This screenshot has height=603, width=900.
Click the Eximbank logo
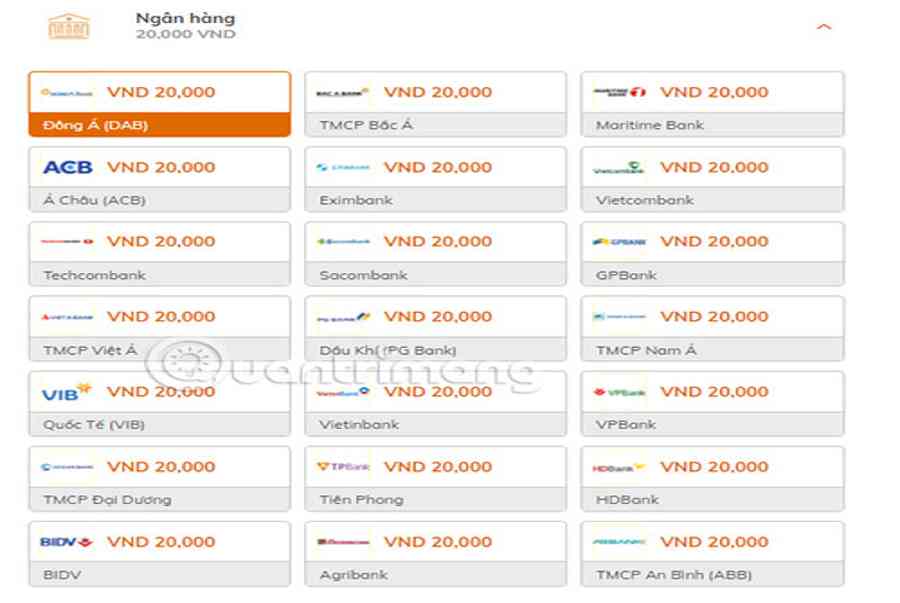343,167
